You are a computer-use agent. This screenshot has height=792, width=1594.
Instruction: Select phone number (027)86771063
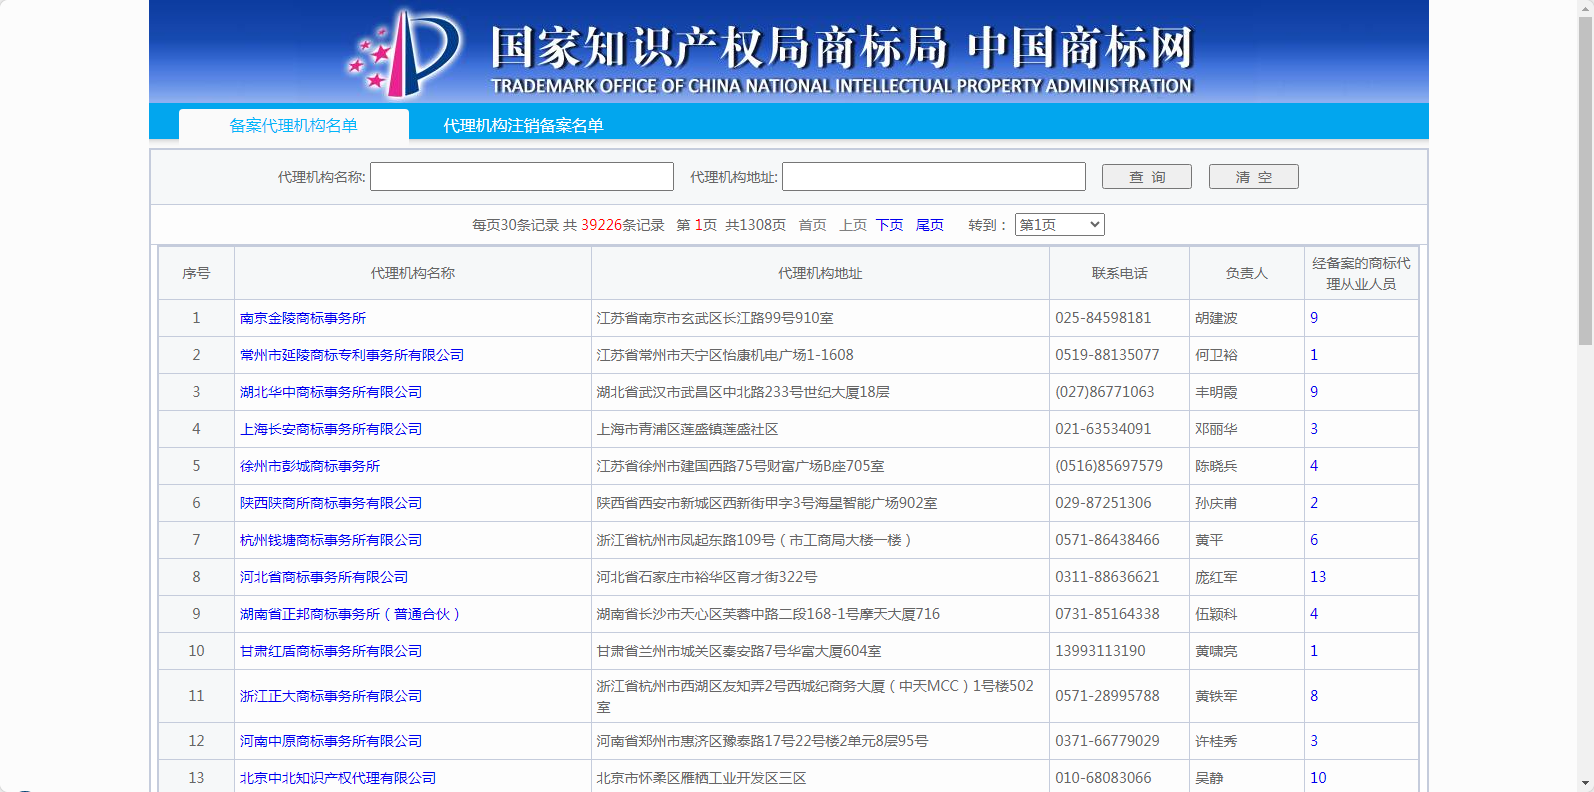(x=1105, y=392)
